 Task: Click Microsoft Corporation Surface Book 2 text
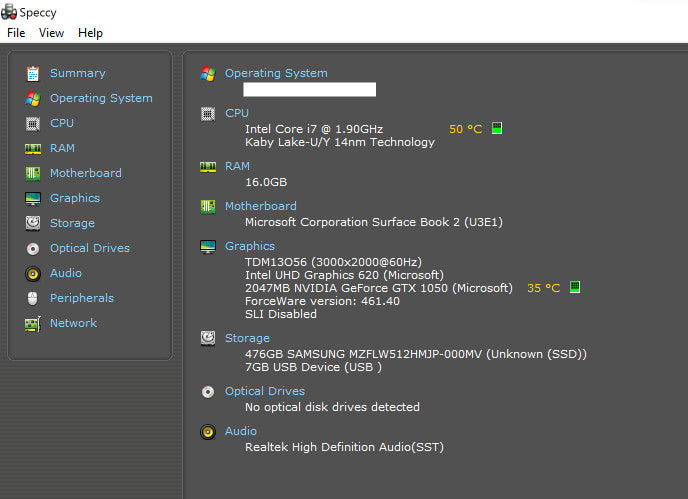[374, 222]
